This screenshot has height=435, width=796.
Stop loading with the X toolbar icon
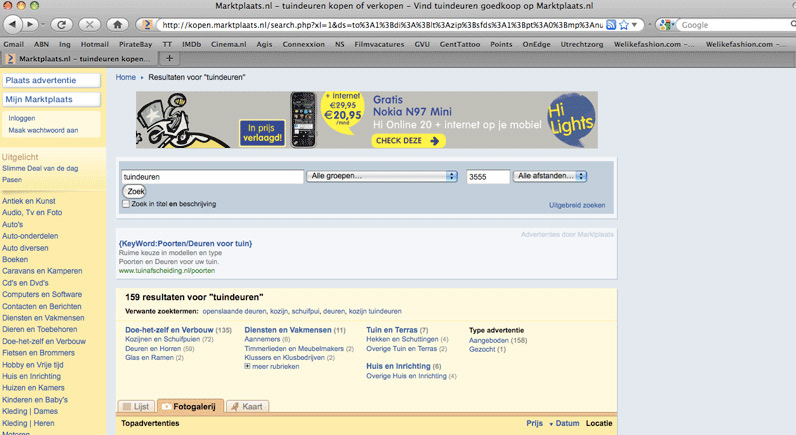pyautogui.click(x=89, y=24)
